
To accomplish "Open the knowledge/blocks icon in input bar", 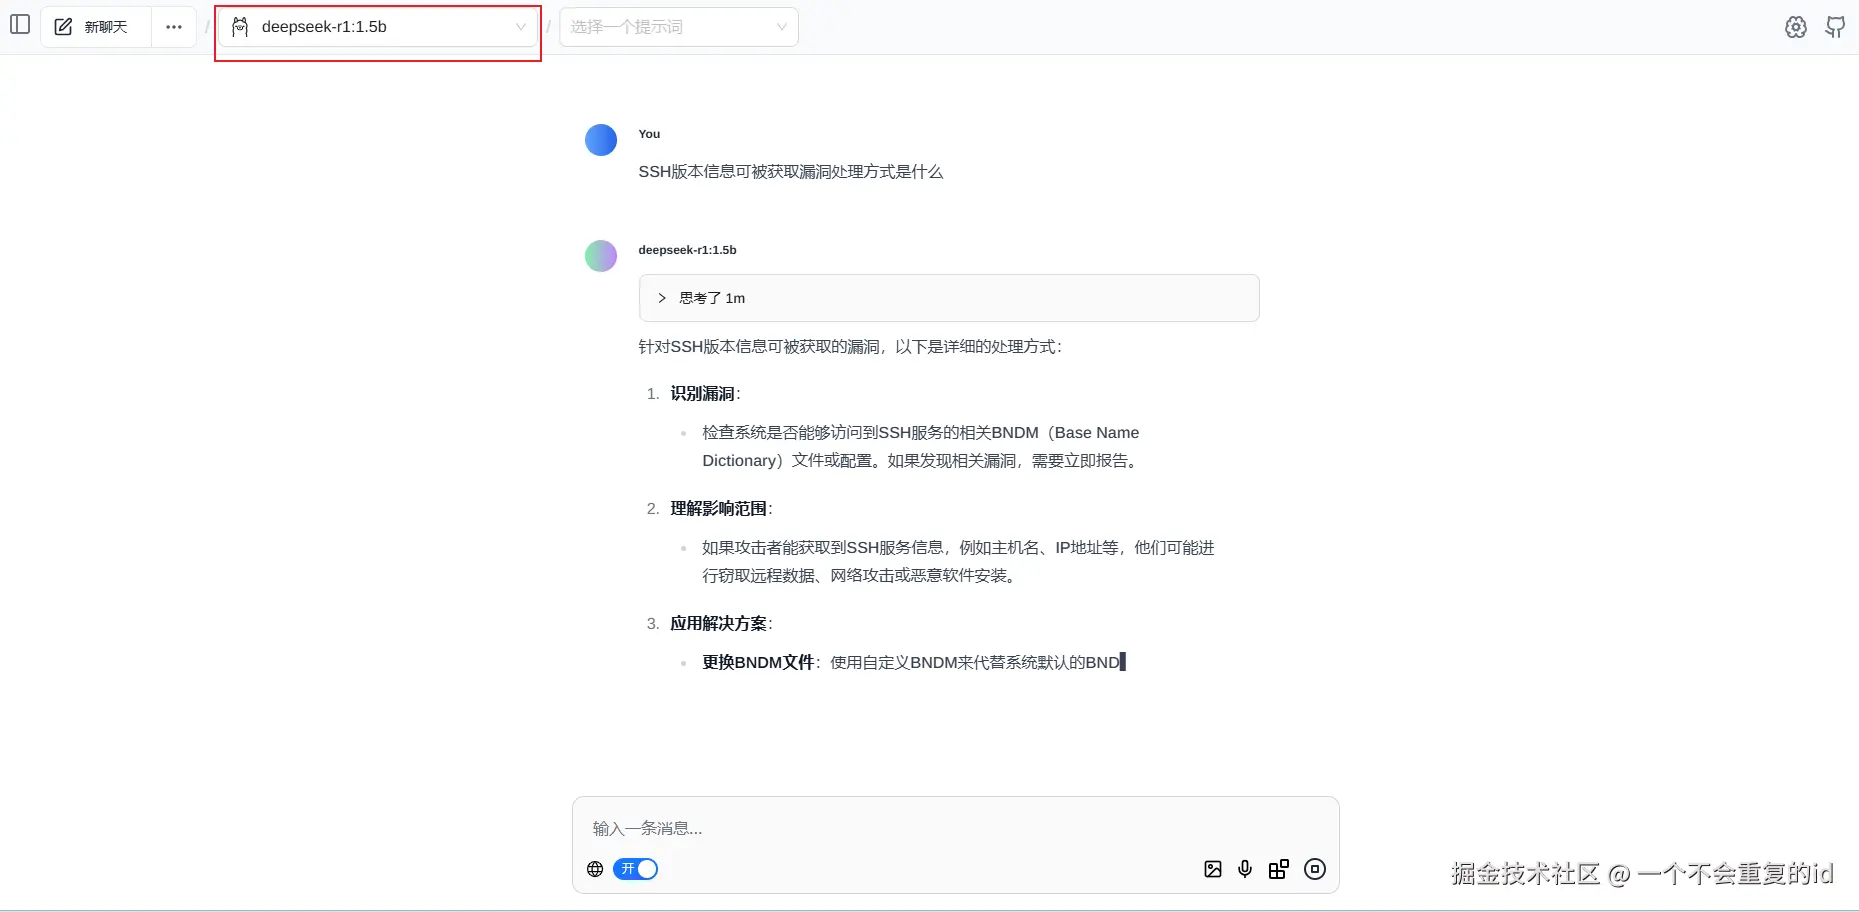I will [x=1279, y=869].
